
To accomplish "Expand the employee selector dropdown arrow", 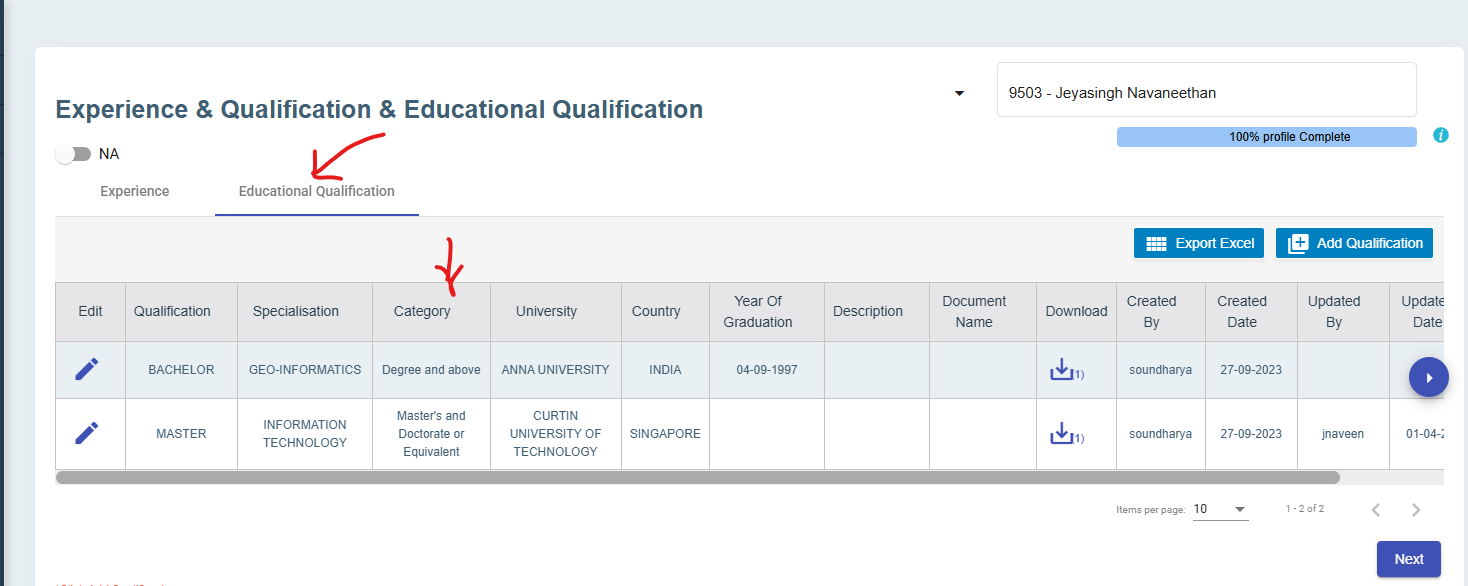I will coord(959,93).
